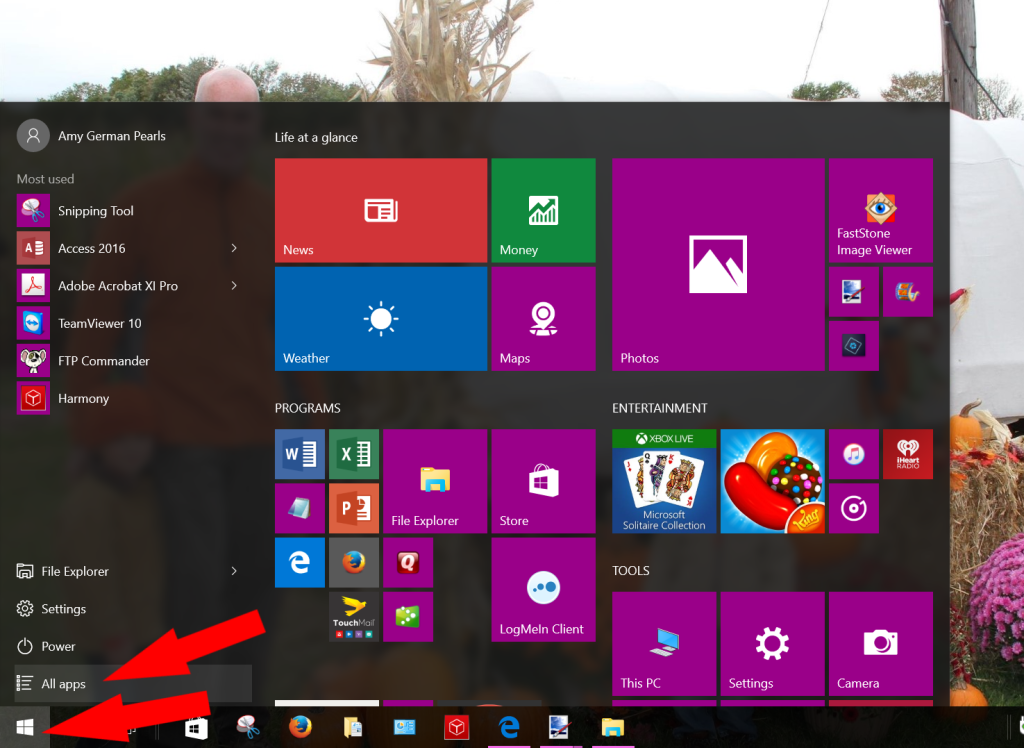Viewport: 1024px width, 748px height.
Task: Open the Excel tile under PROGRAMS
Action: (353, 453)
